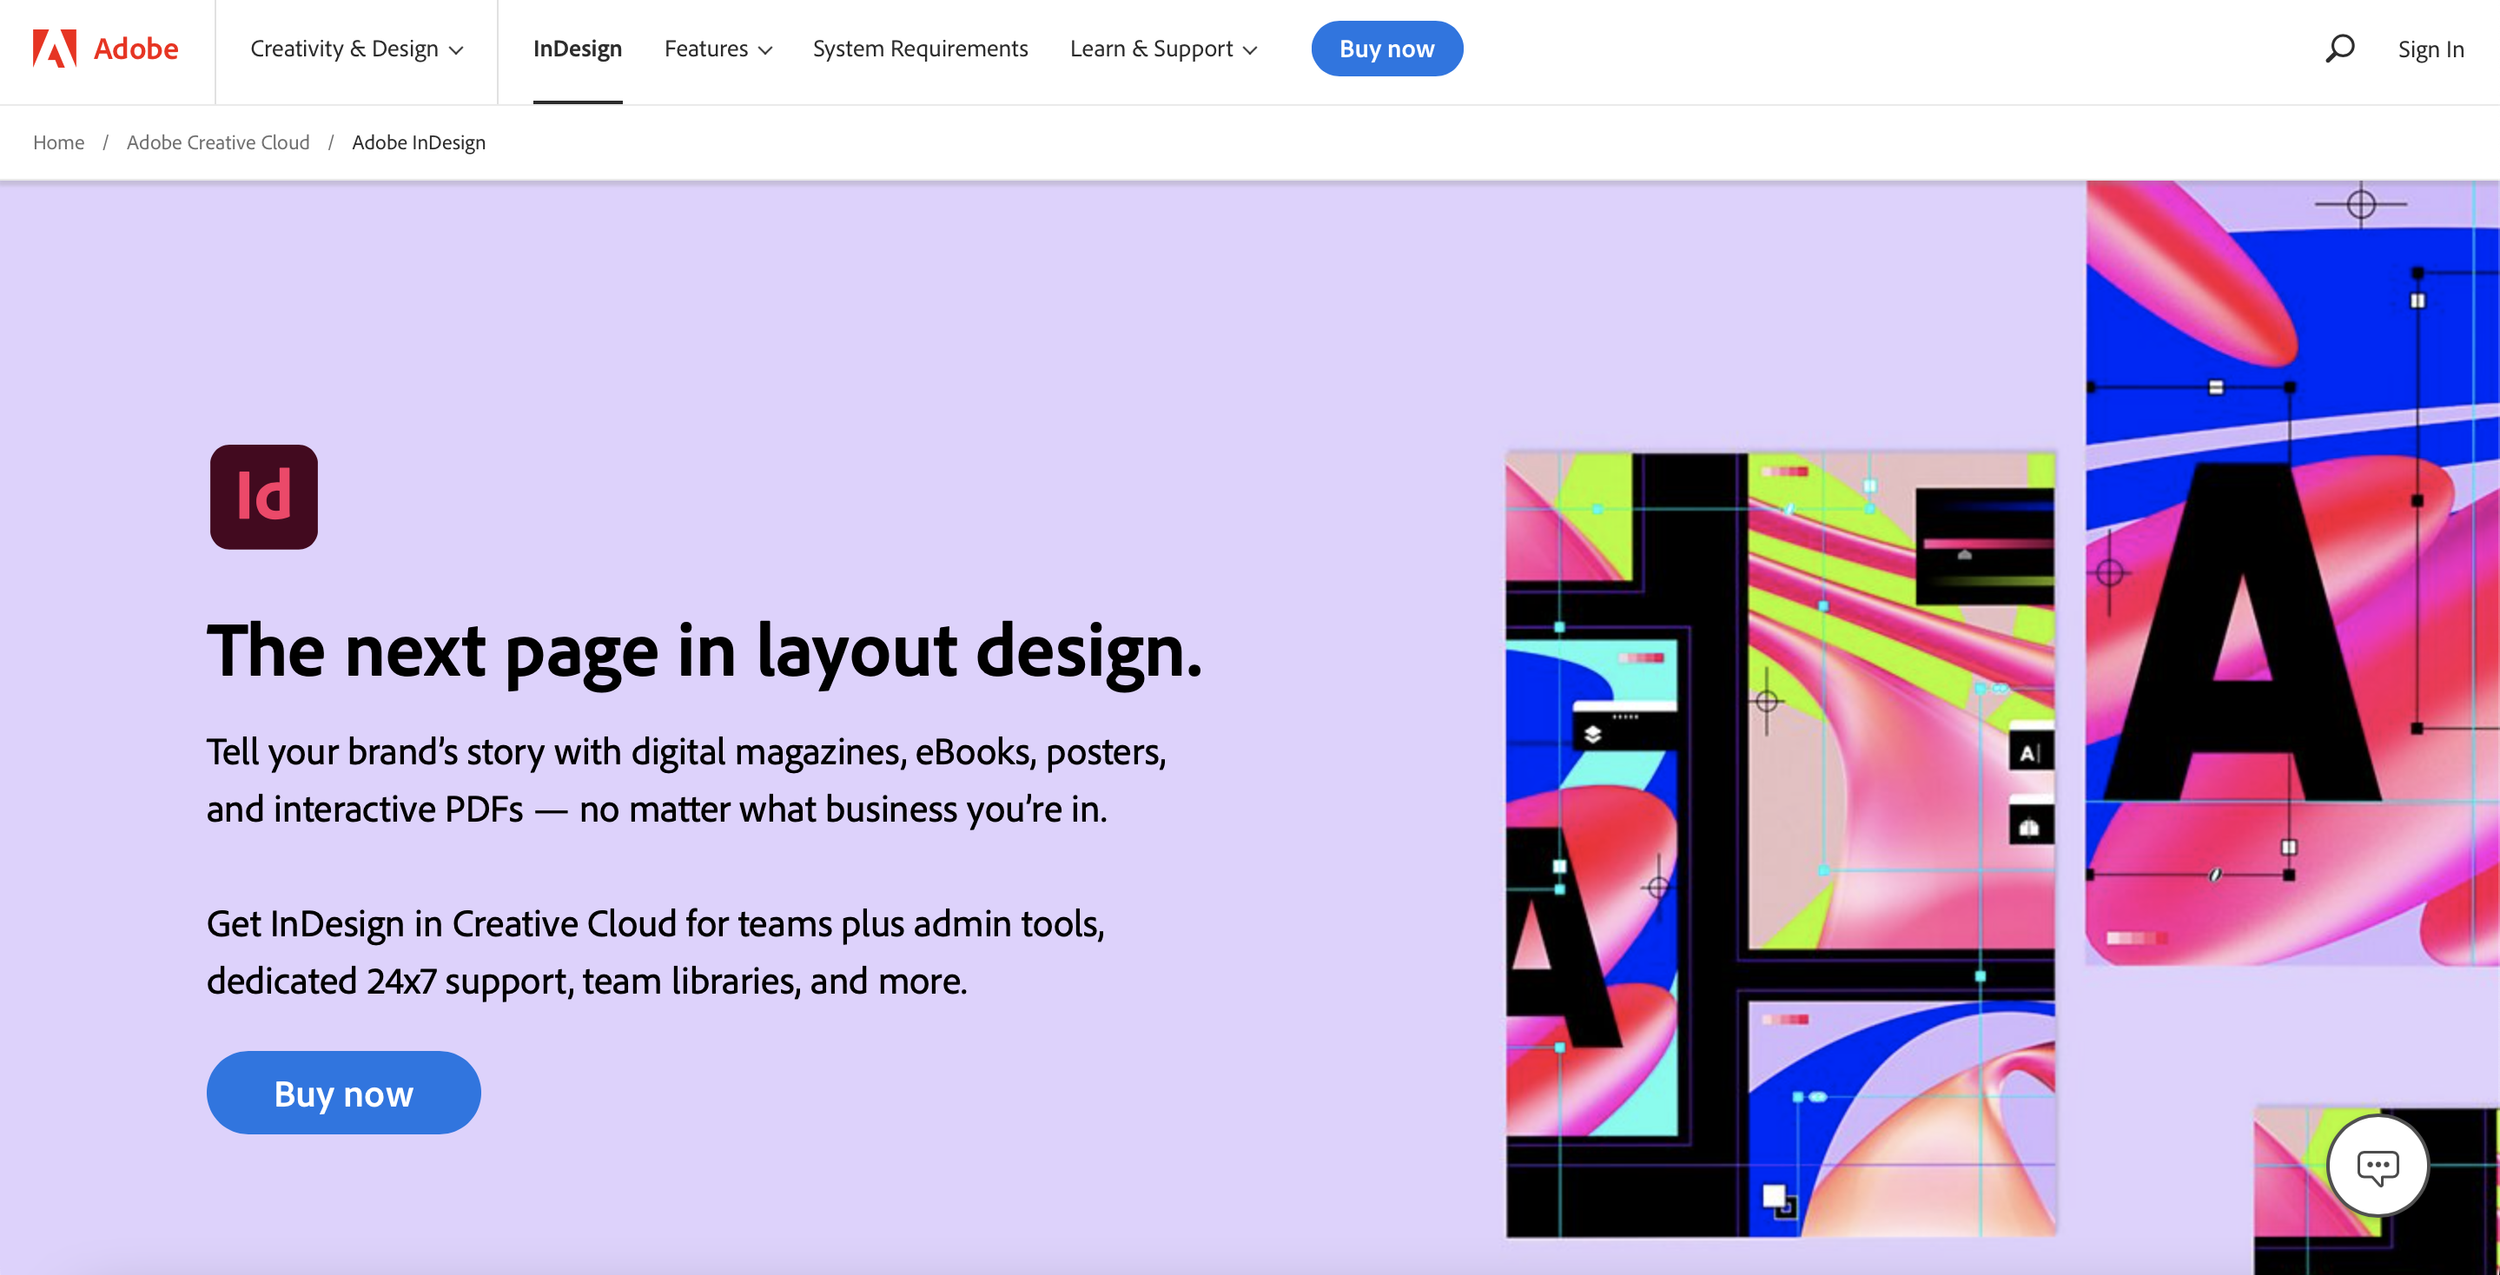Click the large Buy now hero button
Viewport: 2500px width, 1275px height.
(343, 1093)
